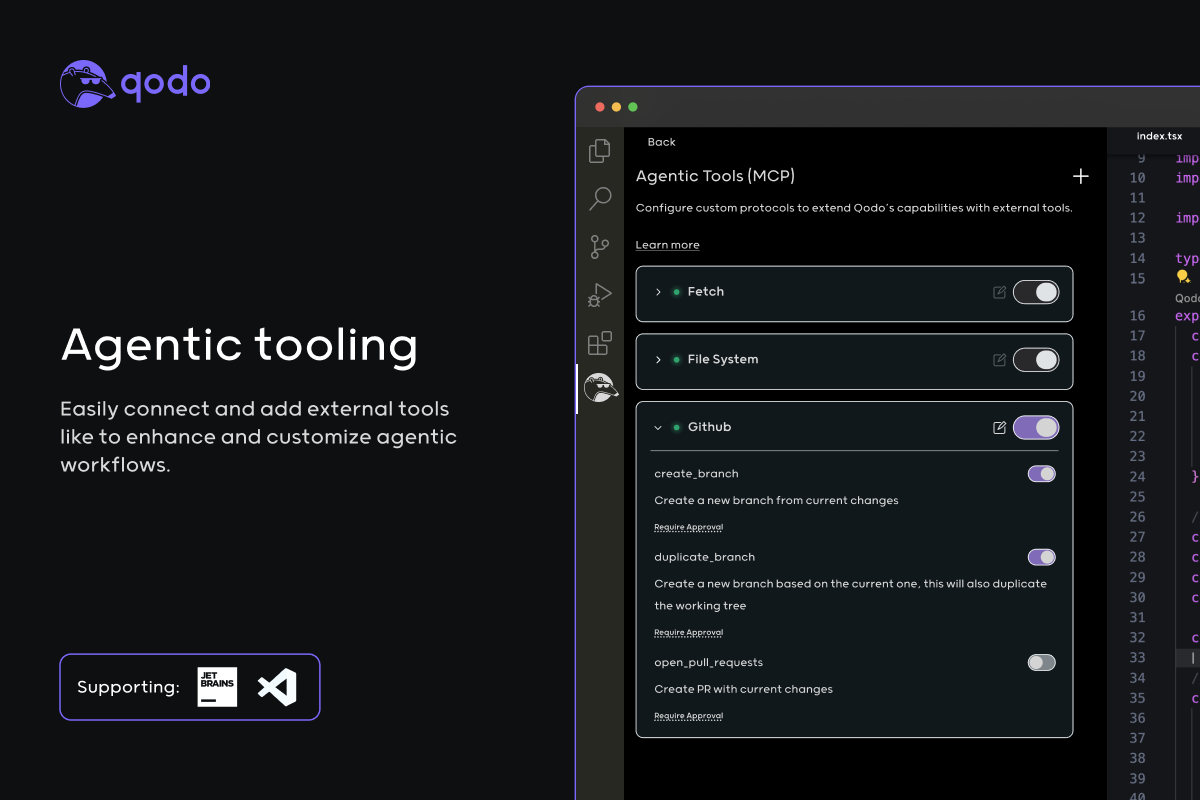
Task: Disable the create_branch toggle
Action: pyautogui.click(x=1041, y=474)
